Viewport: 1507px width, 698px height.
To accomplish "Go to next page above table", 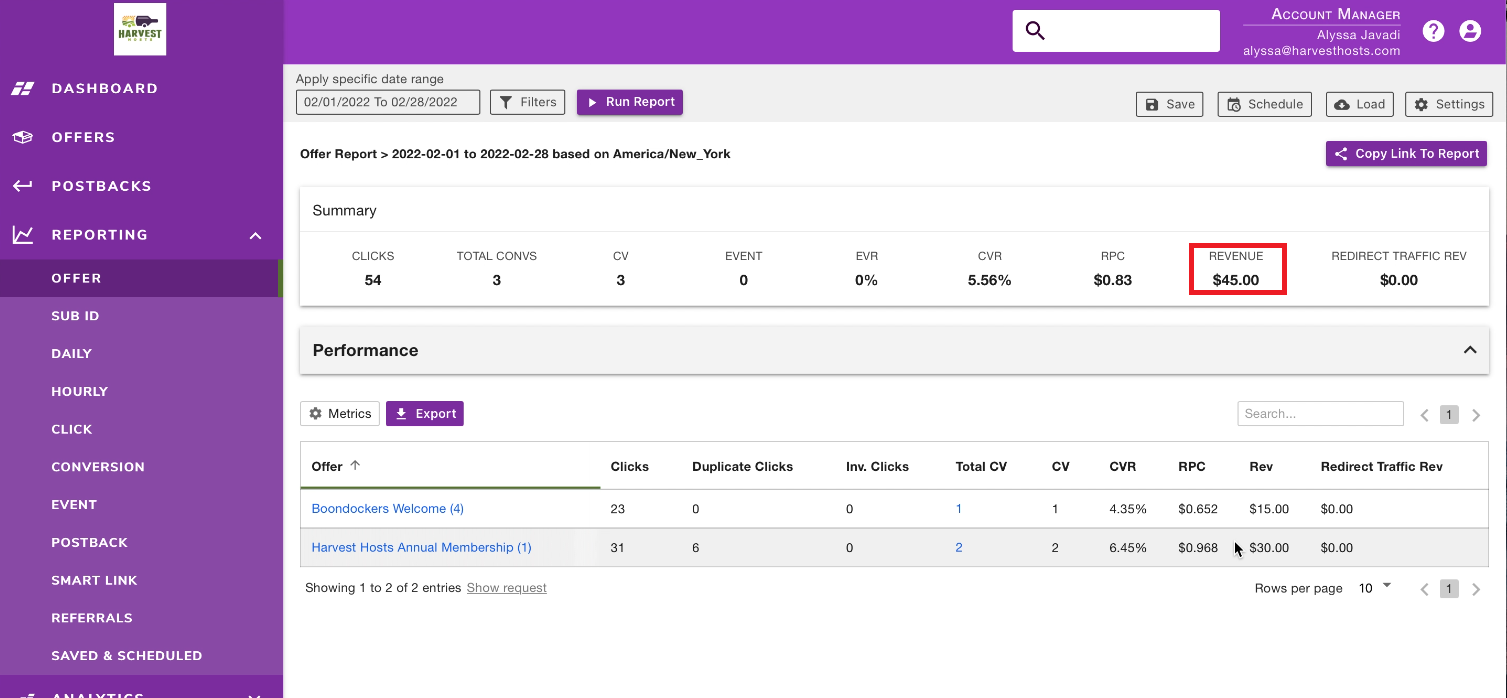I will [1476, 415].
